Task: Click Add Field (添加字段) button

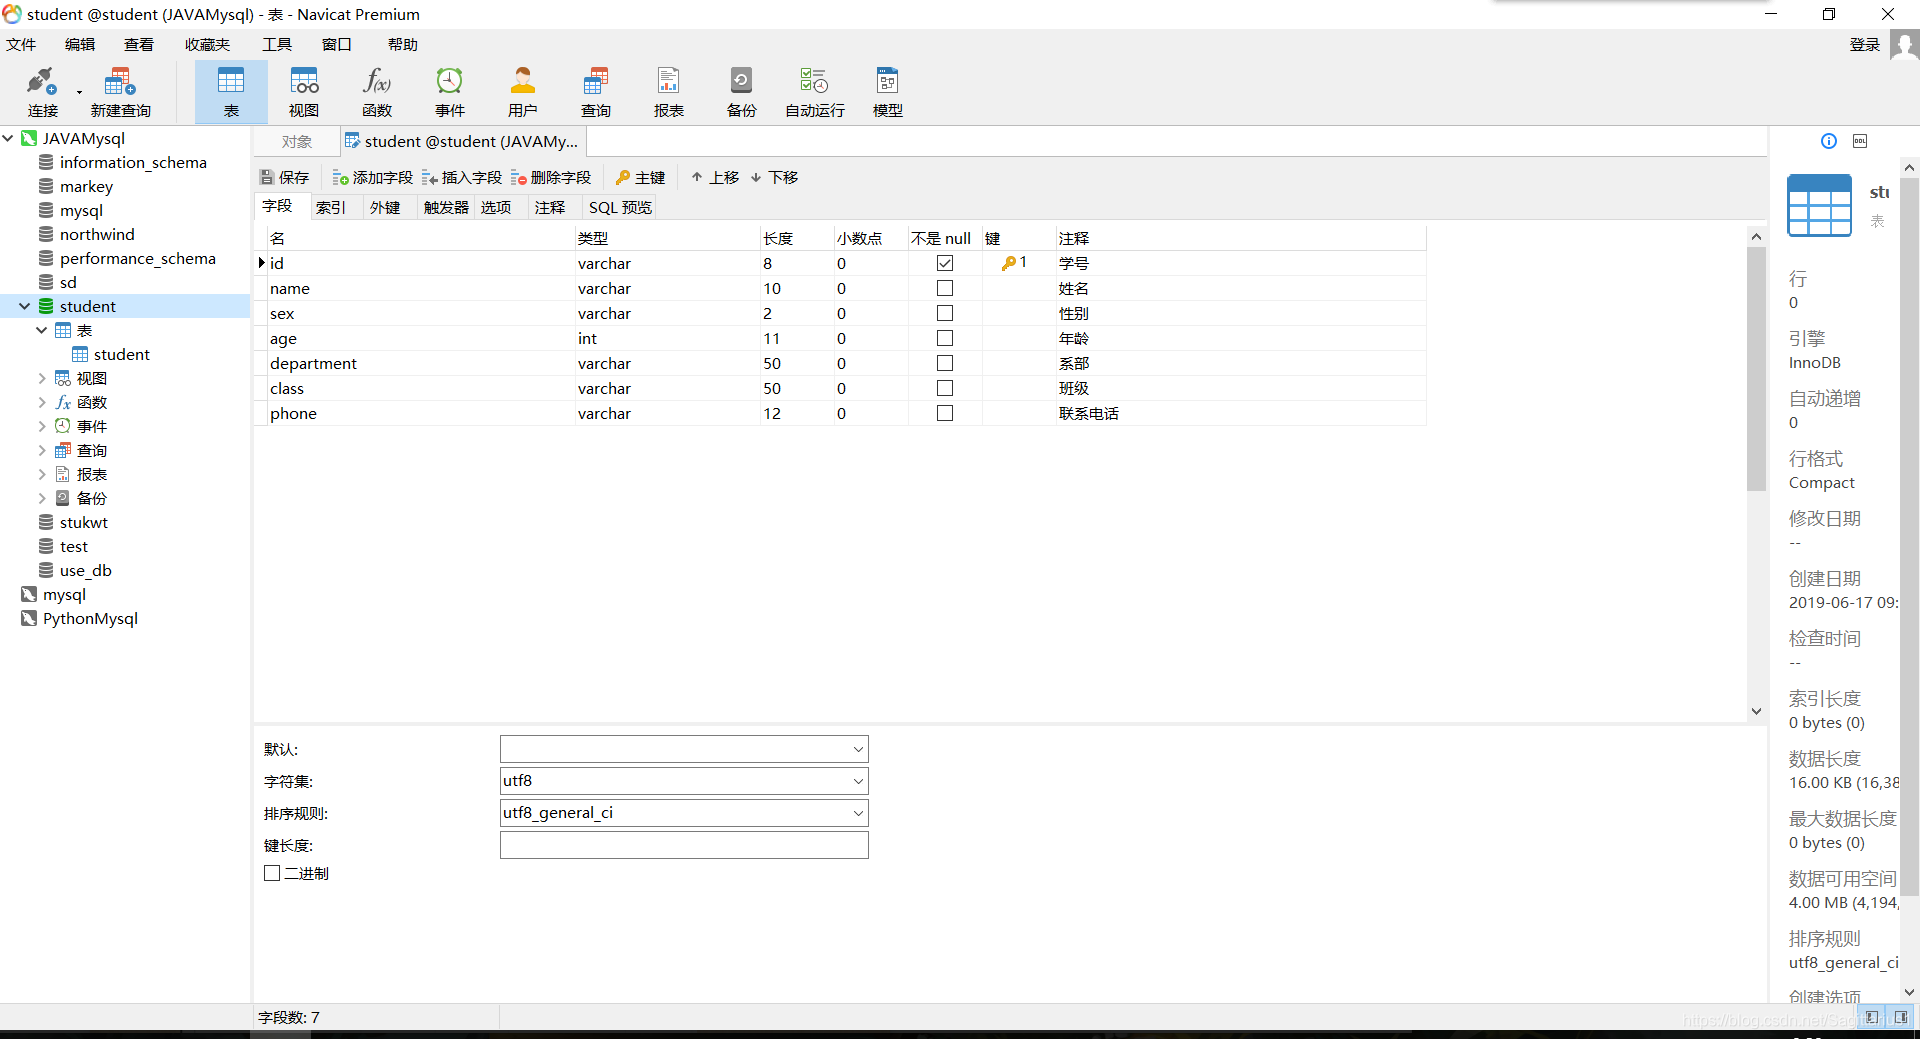Action: (373, 177)
